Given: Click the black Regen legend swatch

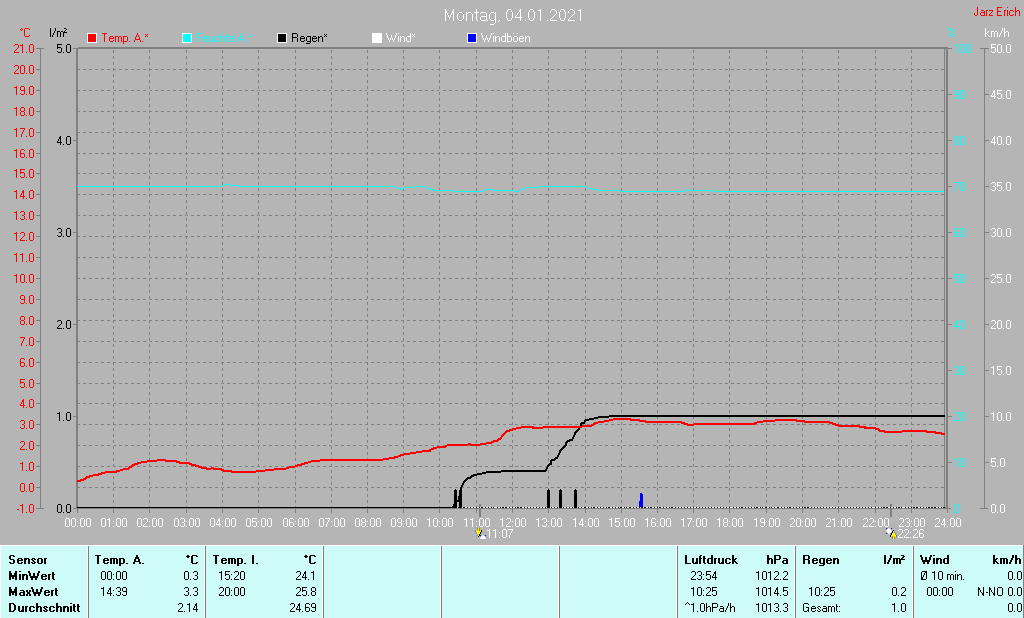Looking at the screenshot, I should coord(282,38).
